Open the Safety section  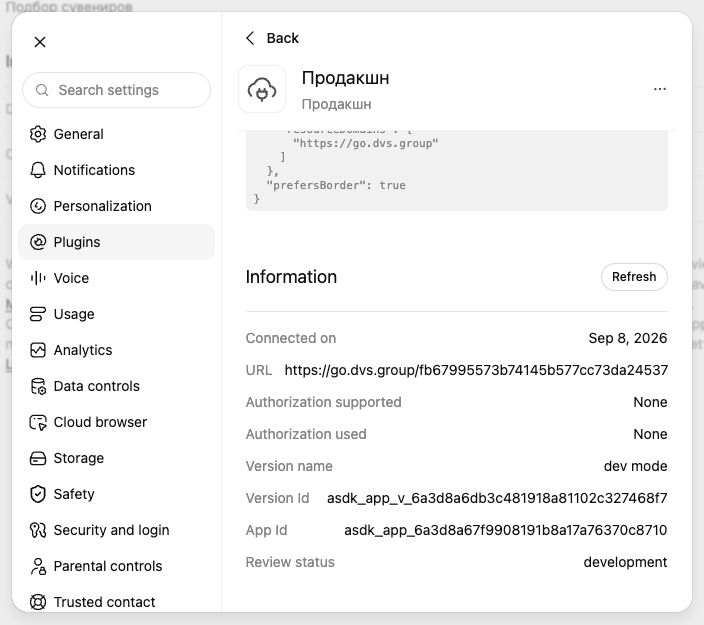[116, 494]
